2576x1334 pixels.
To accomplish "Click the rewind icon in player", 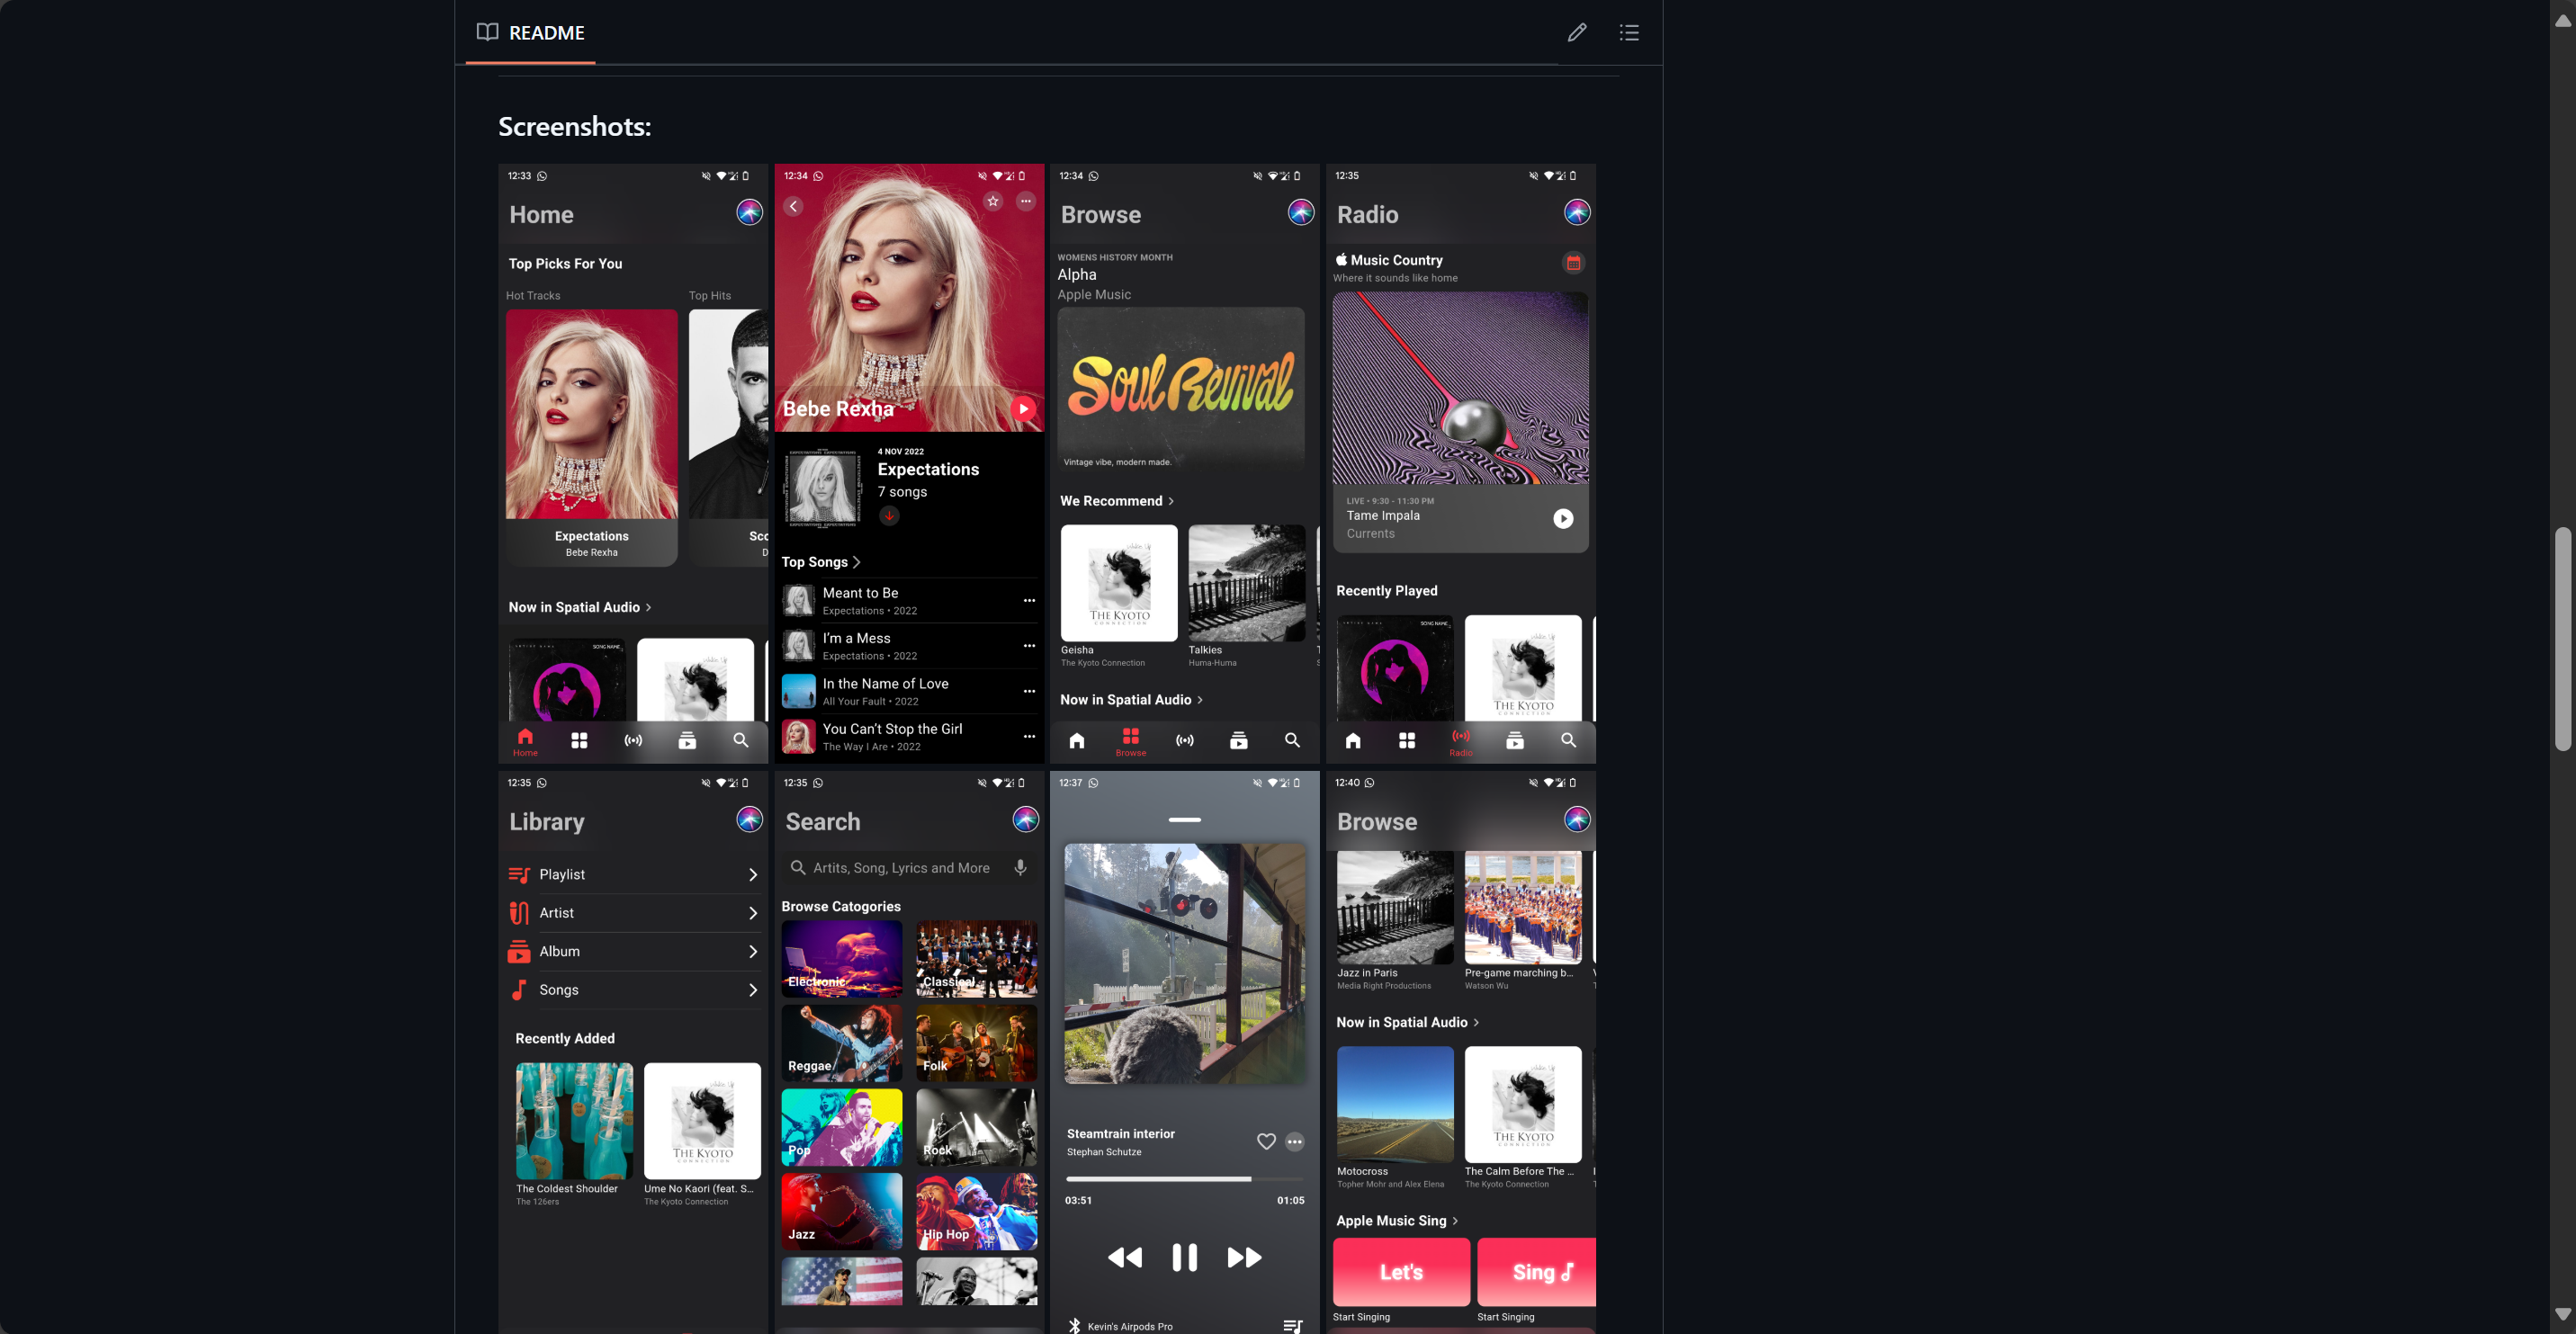I will click(1124, 1257).
